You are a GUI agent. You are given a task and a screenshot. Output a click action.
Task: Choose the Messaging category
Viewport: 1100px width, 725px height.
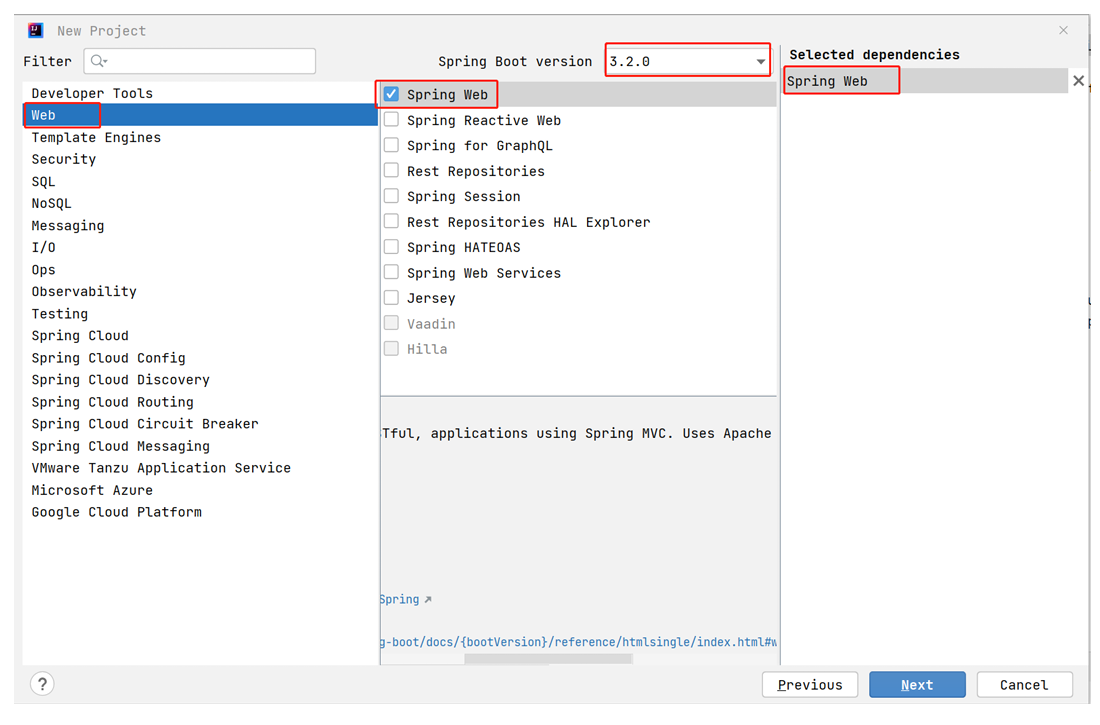click(200, 225)
